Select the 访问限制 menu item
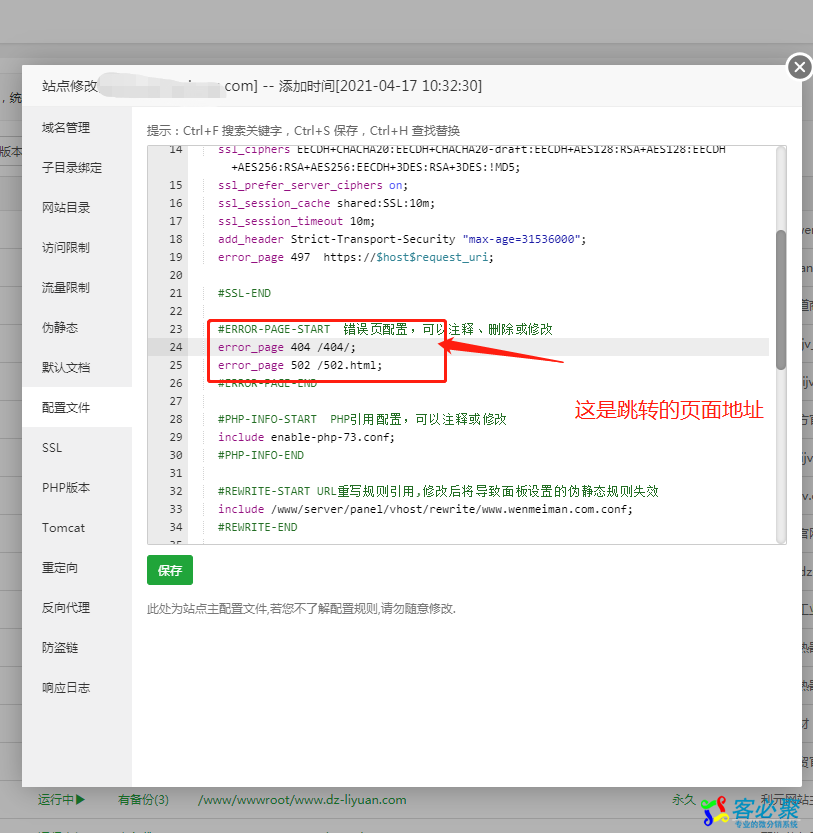 66,248
